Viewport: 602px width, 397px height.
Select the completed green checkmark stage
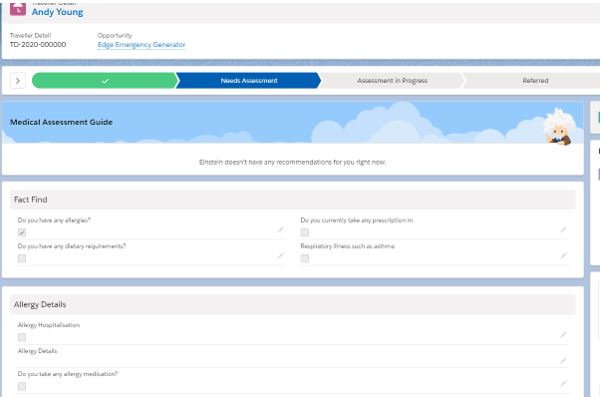click(104, 81)
